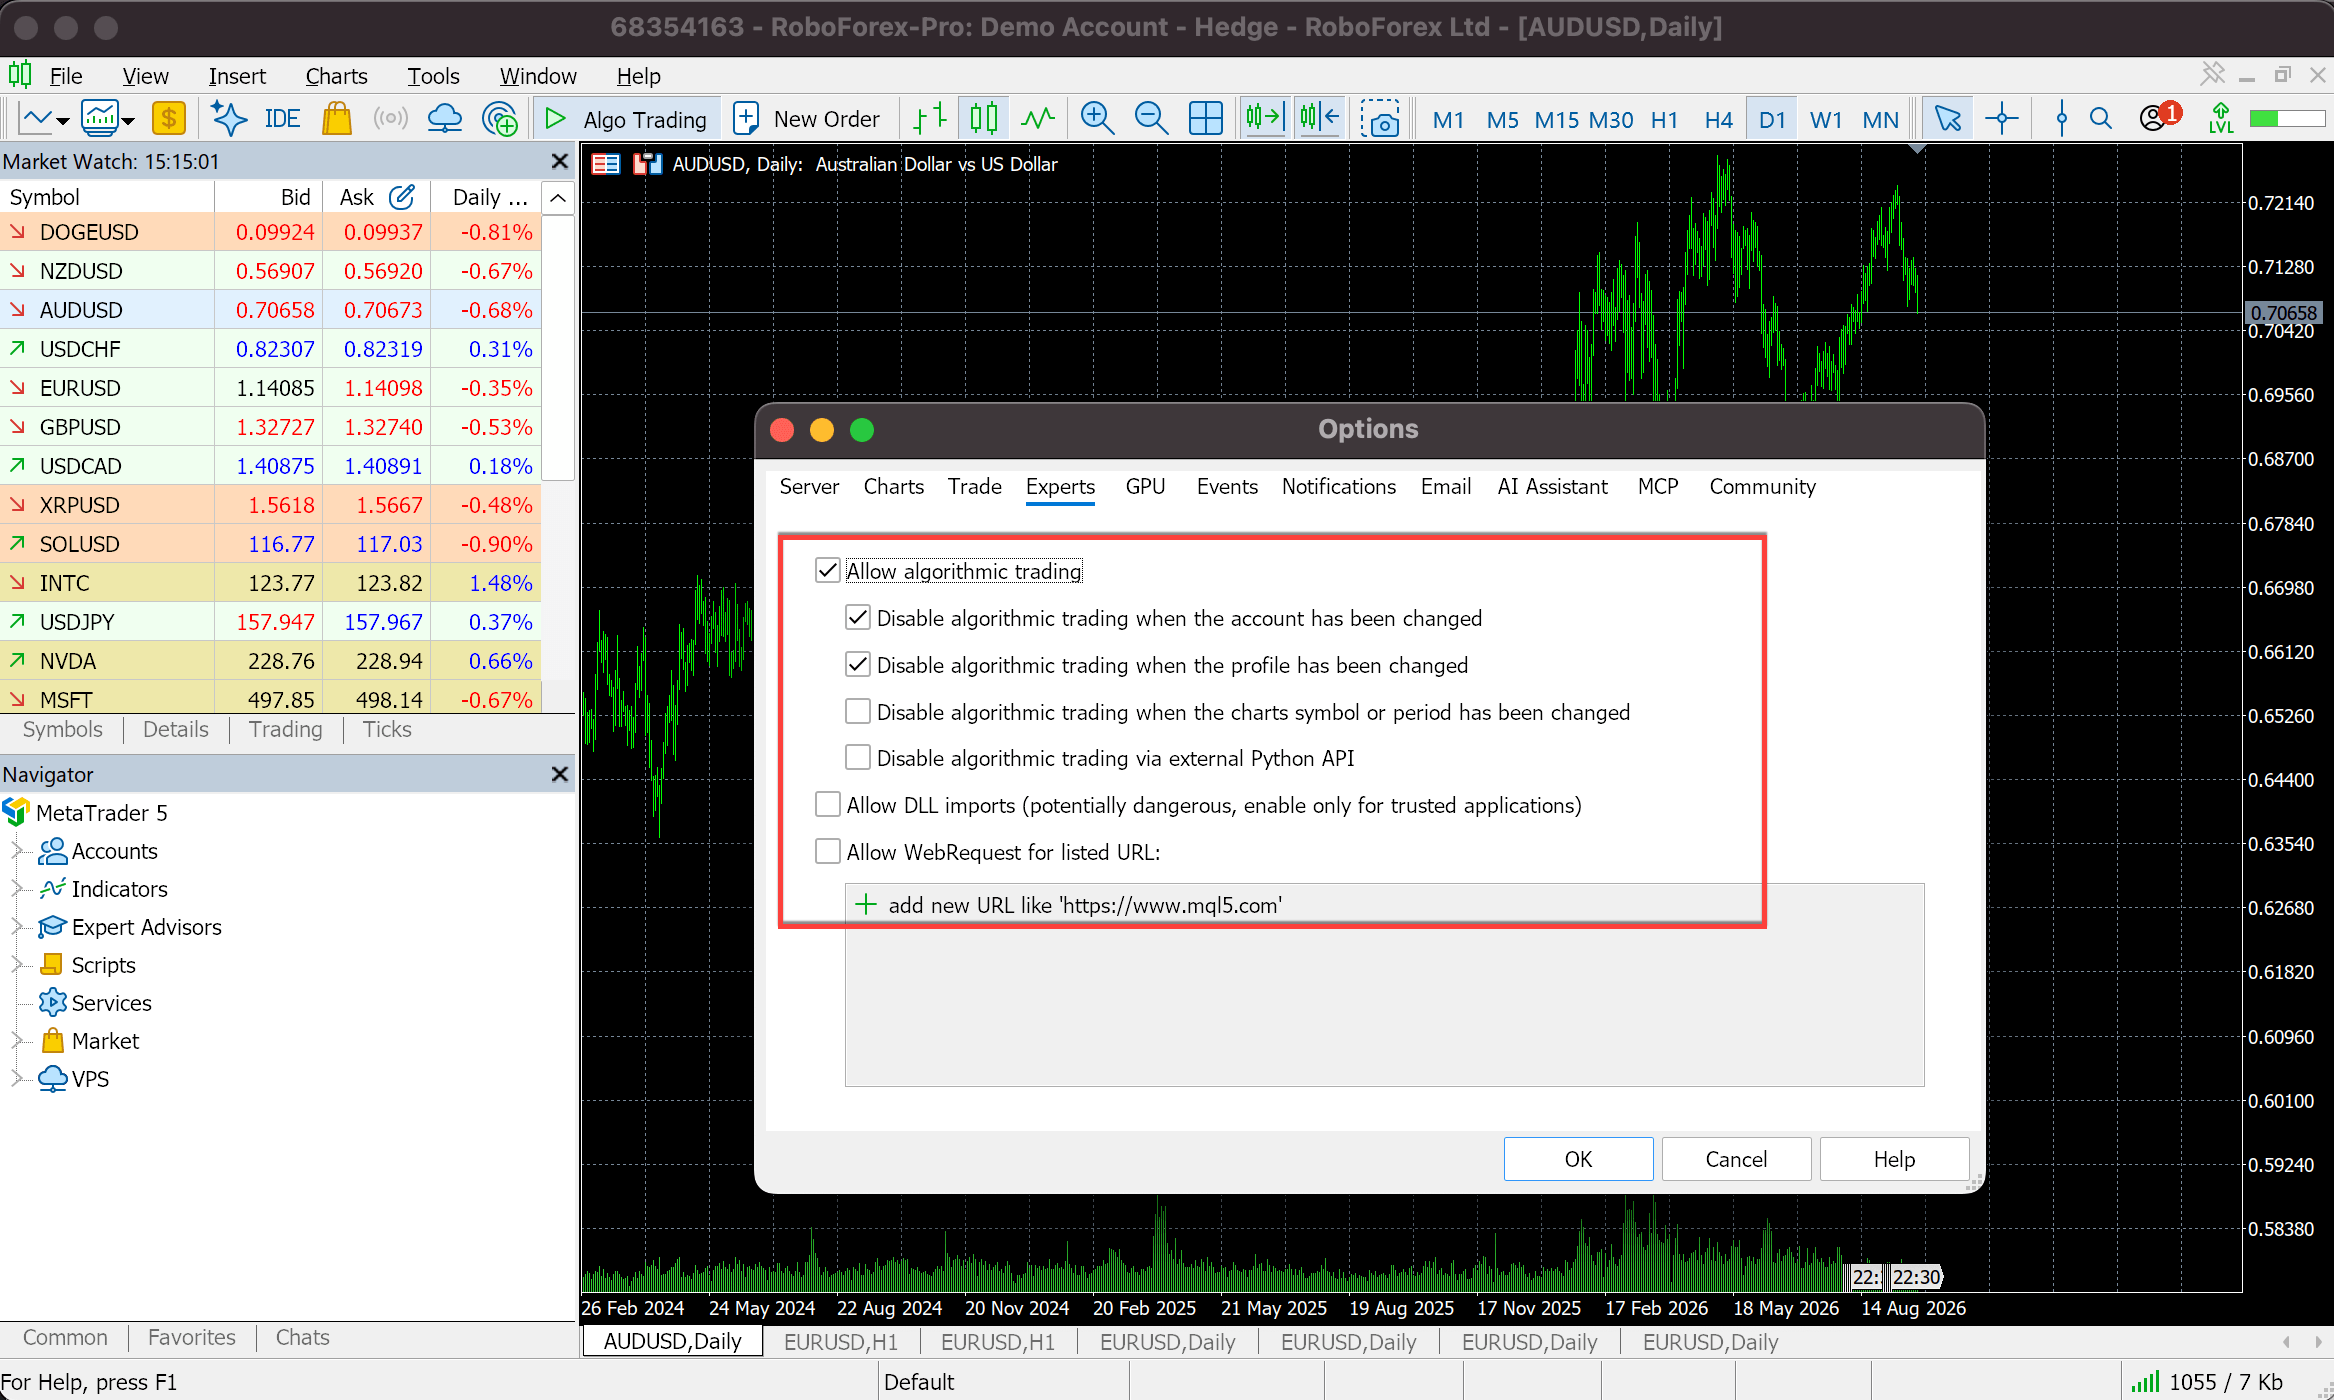Select the W1 timeframe
Screen dimensions: 2334x1400
coord(1826,120)
